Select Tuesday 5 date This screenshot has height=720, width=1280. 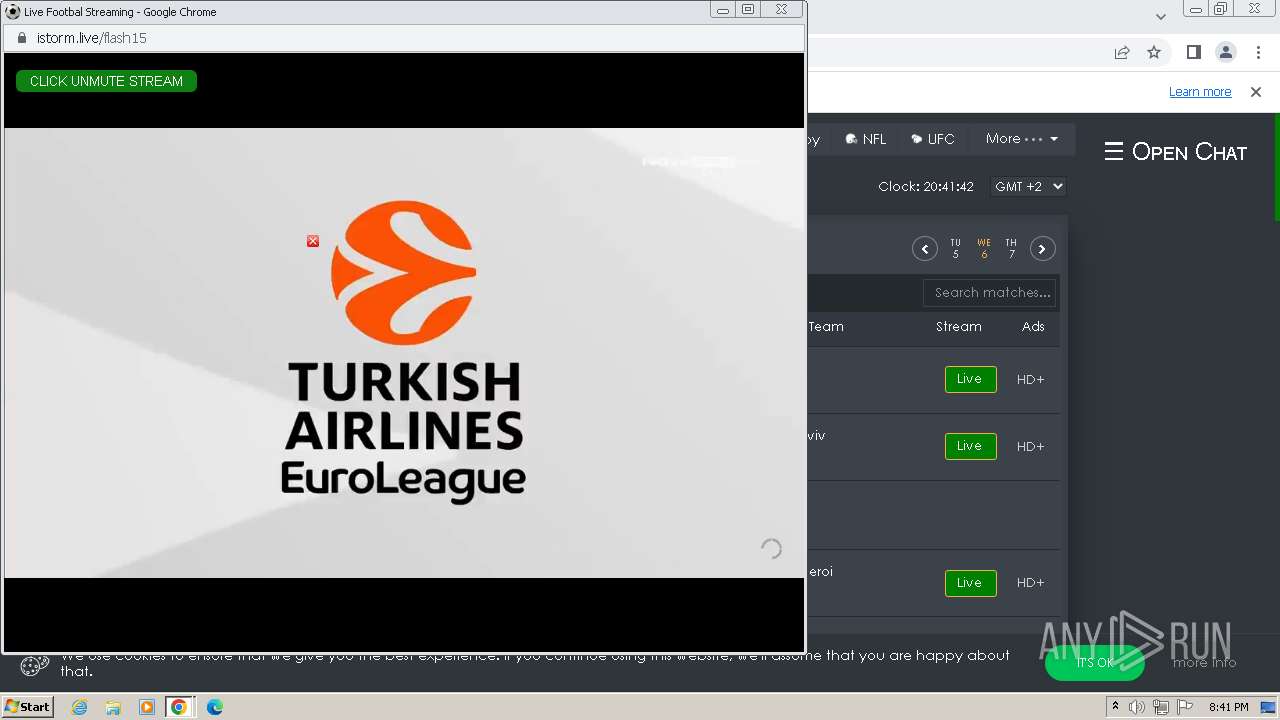[x=955, y=249]
